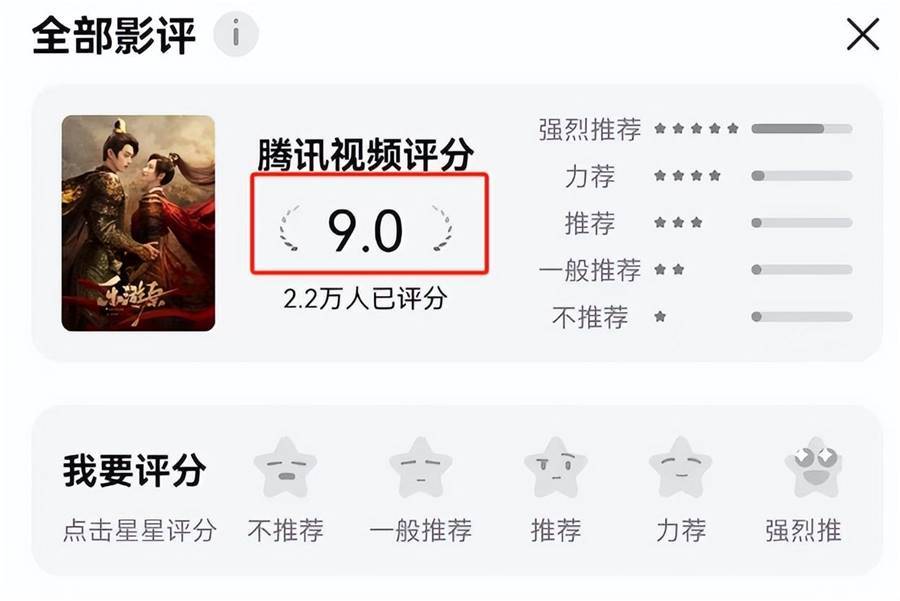Rate with the 不推荐 sleepy star

[x=285, y=467]
